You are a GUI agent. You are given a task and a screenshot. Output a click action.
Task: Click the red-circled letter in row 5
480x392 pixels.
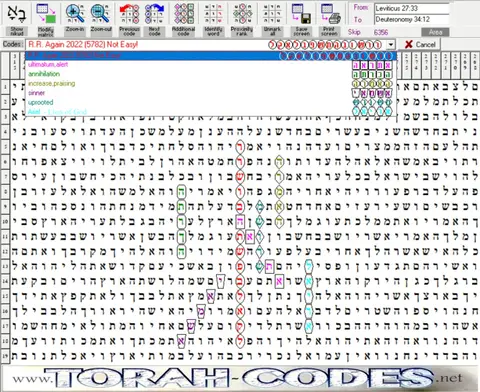coord(240,146)
